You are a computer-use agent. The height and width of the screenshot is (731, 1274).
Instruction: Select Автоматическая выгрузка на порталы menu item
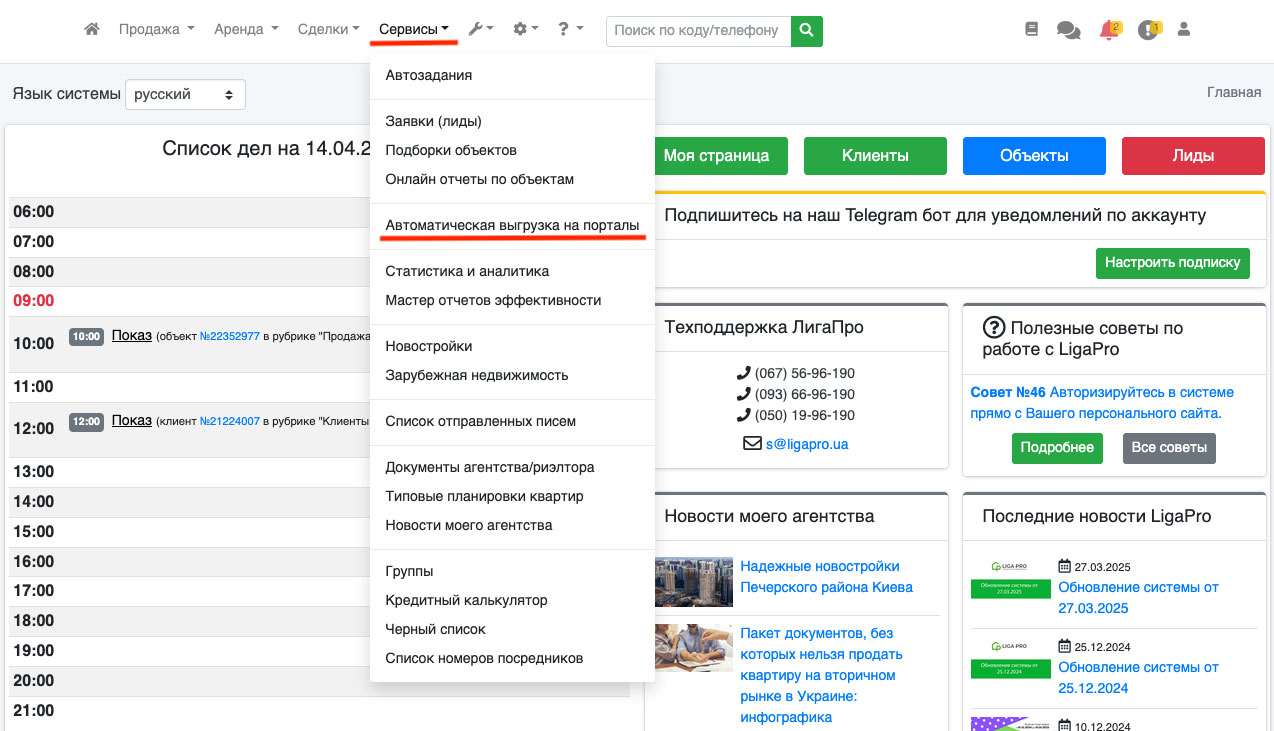point(512,226)
